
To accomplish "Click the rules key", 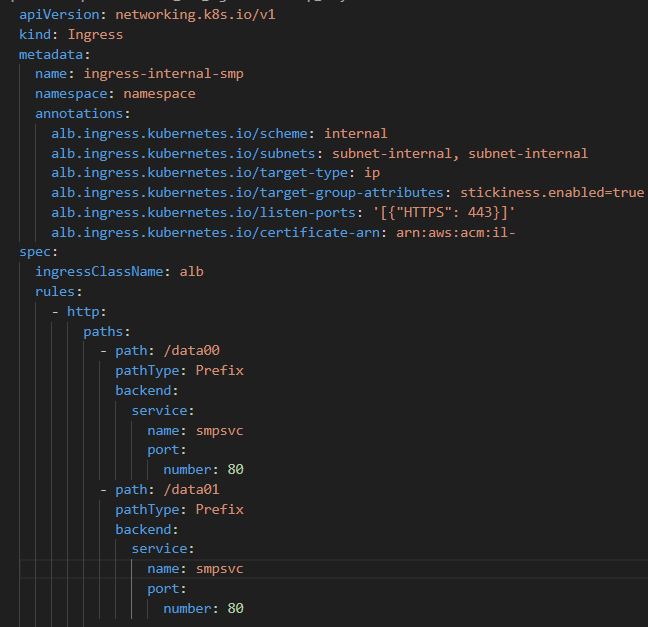I will pyautogui.click(x=55, y=292).
